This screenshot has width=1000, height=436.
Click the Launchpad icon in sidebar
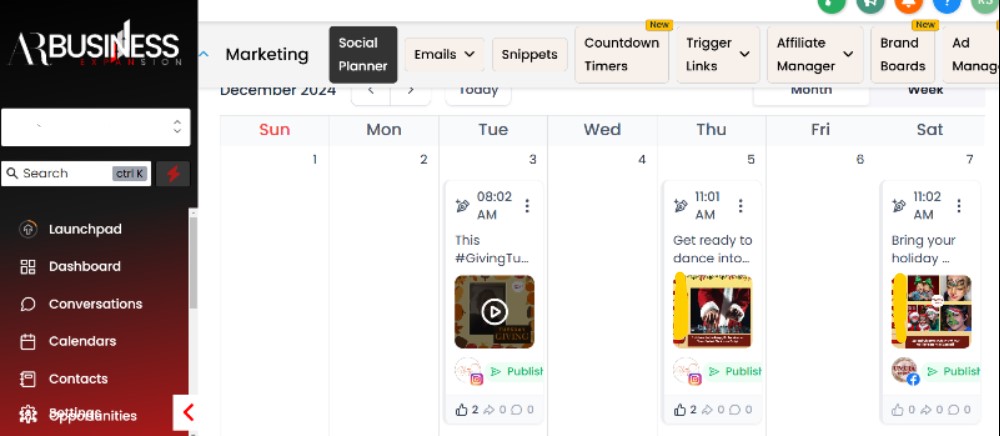[28, 229]
